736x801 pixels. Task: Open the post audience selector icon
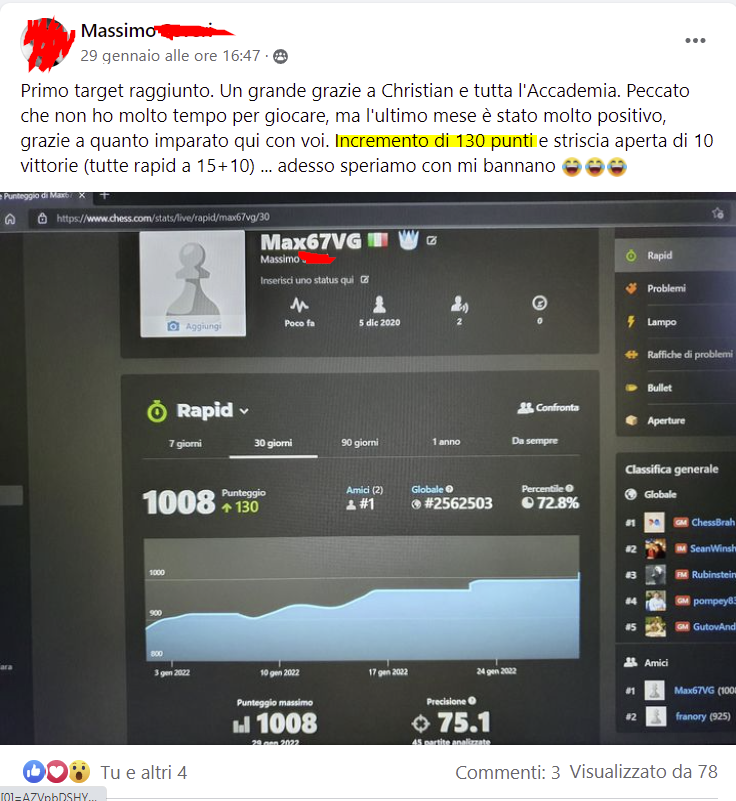pyautogui.click(x=280, y=56)
